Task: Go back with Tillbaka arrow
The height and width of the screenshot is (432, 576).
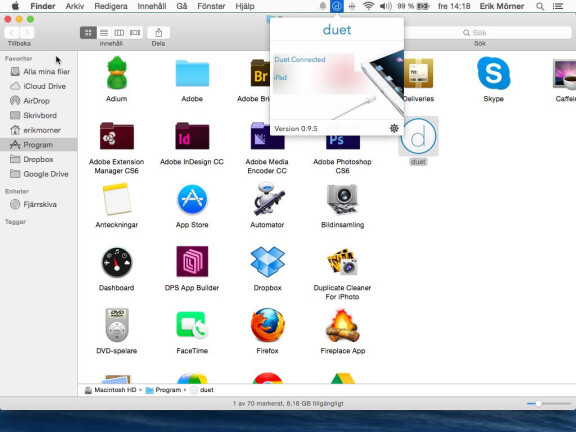Action: click(x=12, y=33)
